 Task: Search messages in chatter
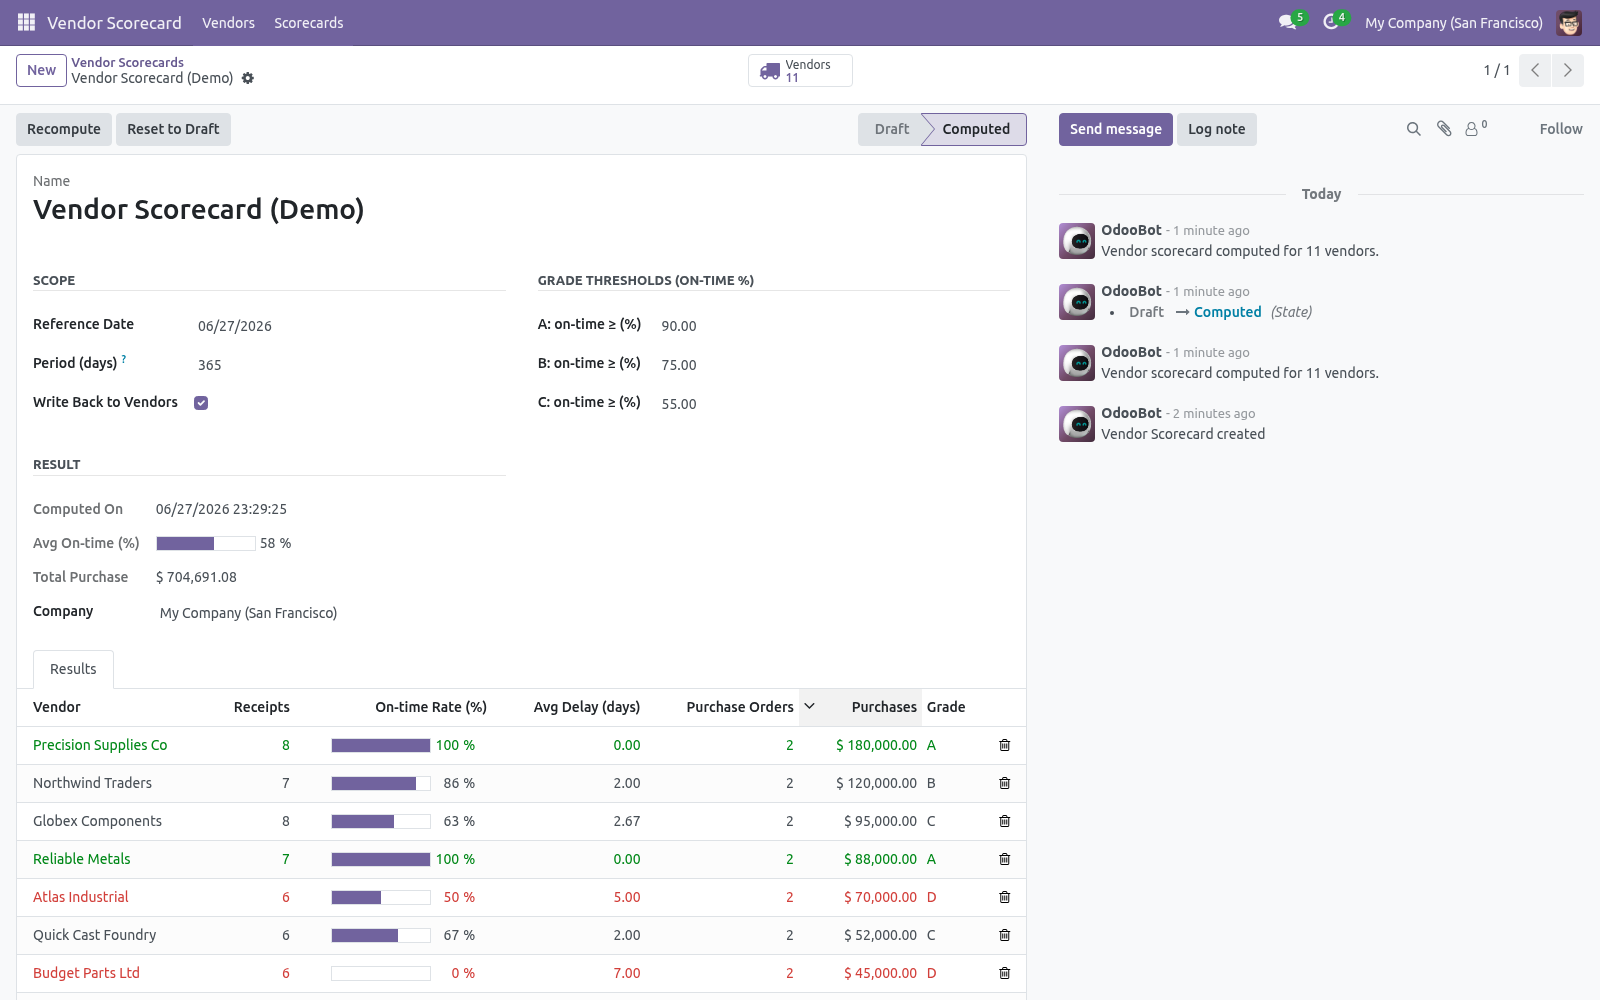[1413, 129]
